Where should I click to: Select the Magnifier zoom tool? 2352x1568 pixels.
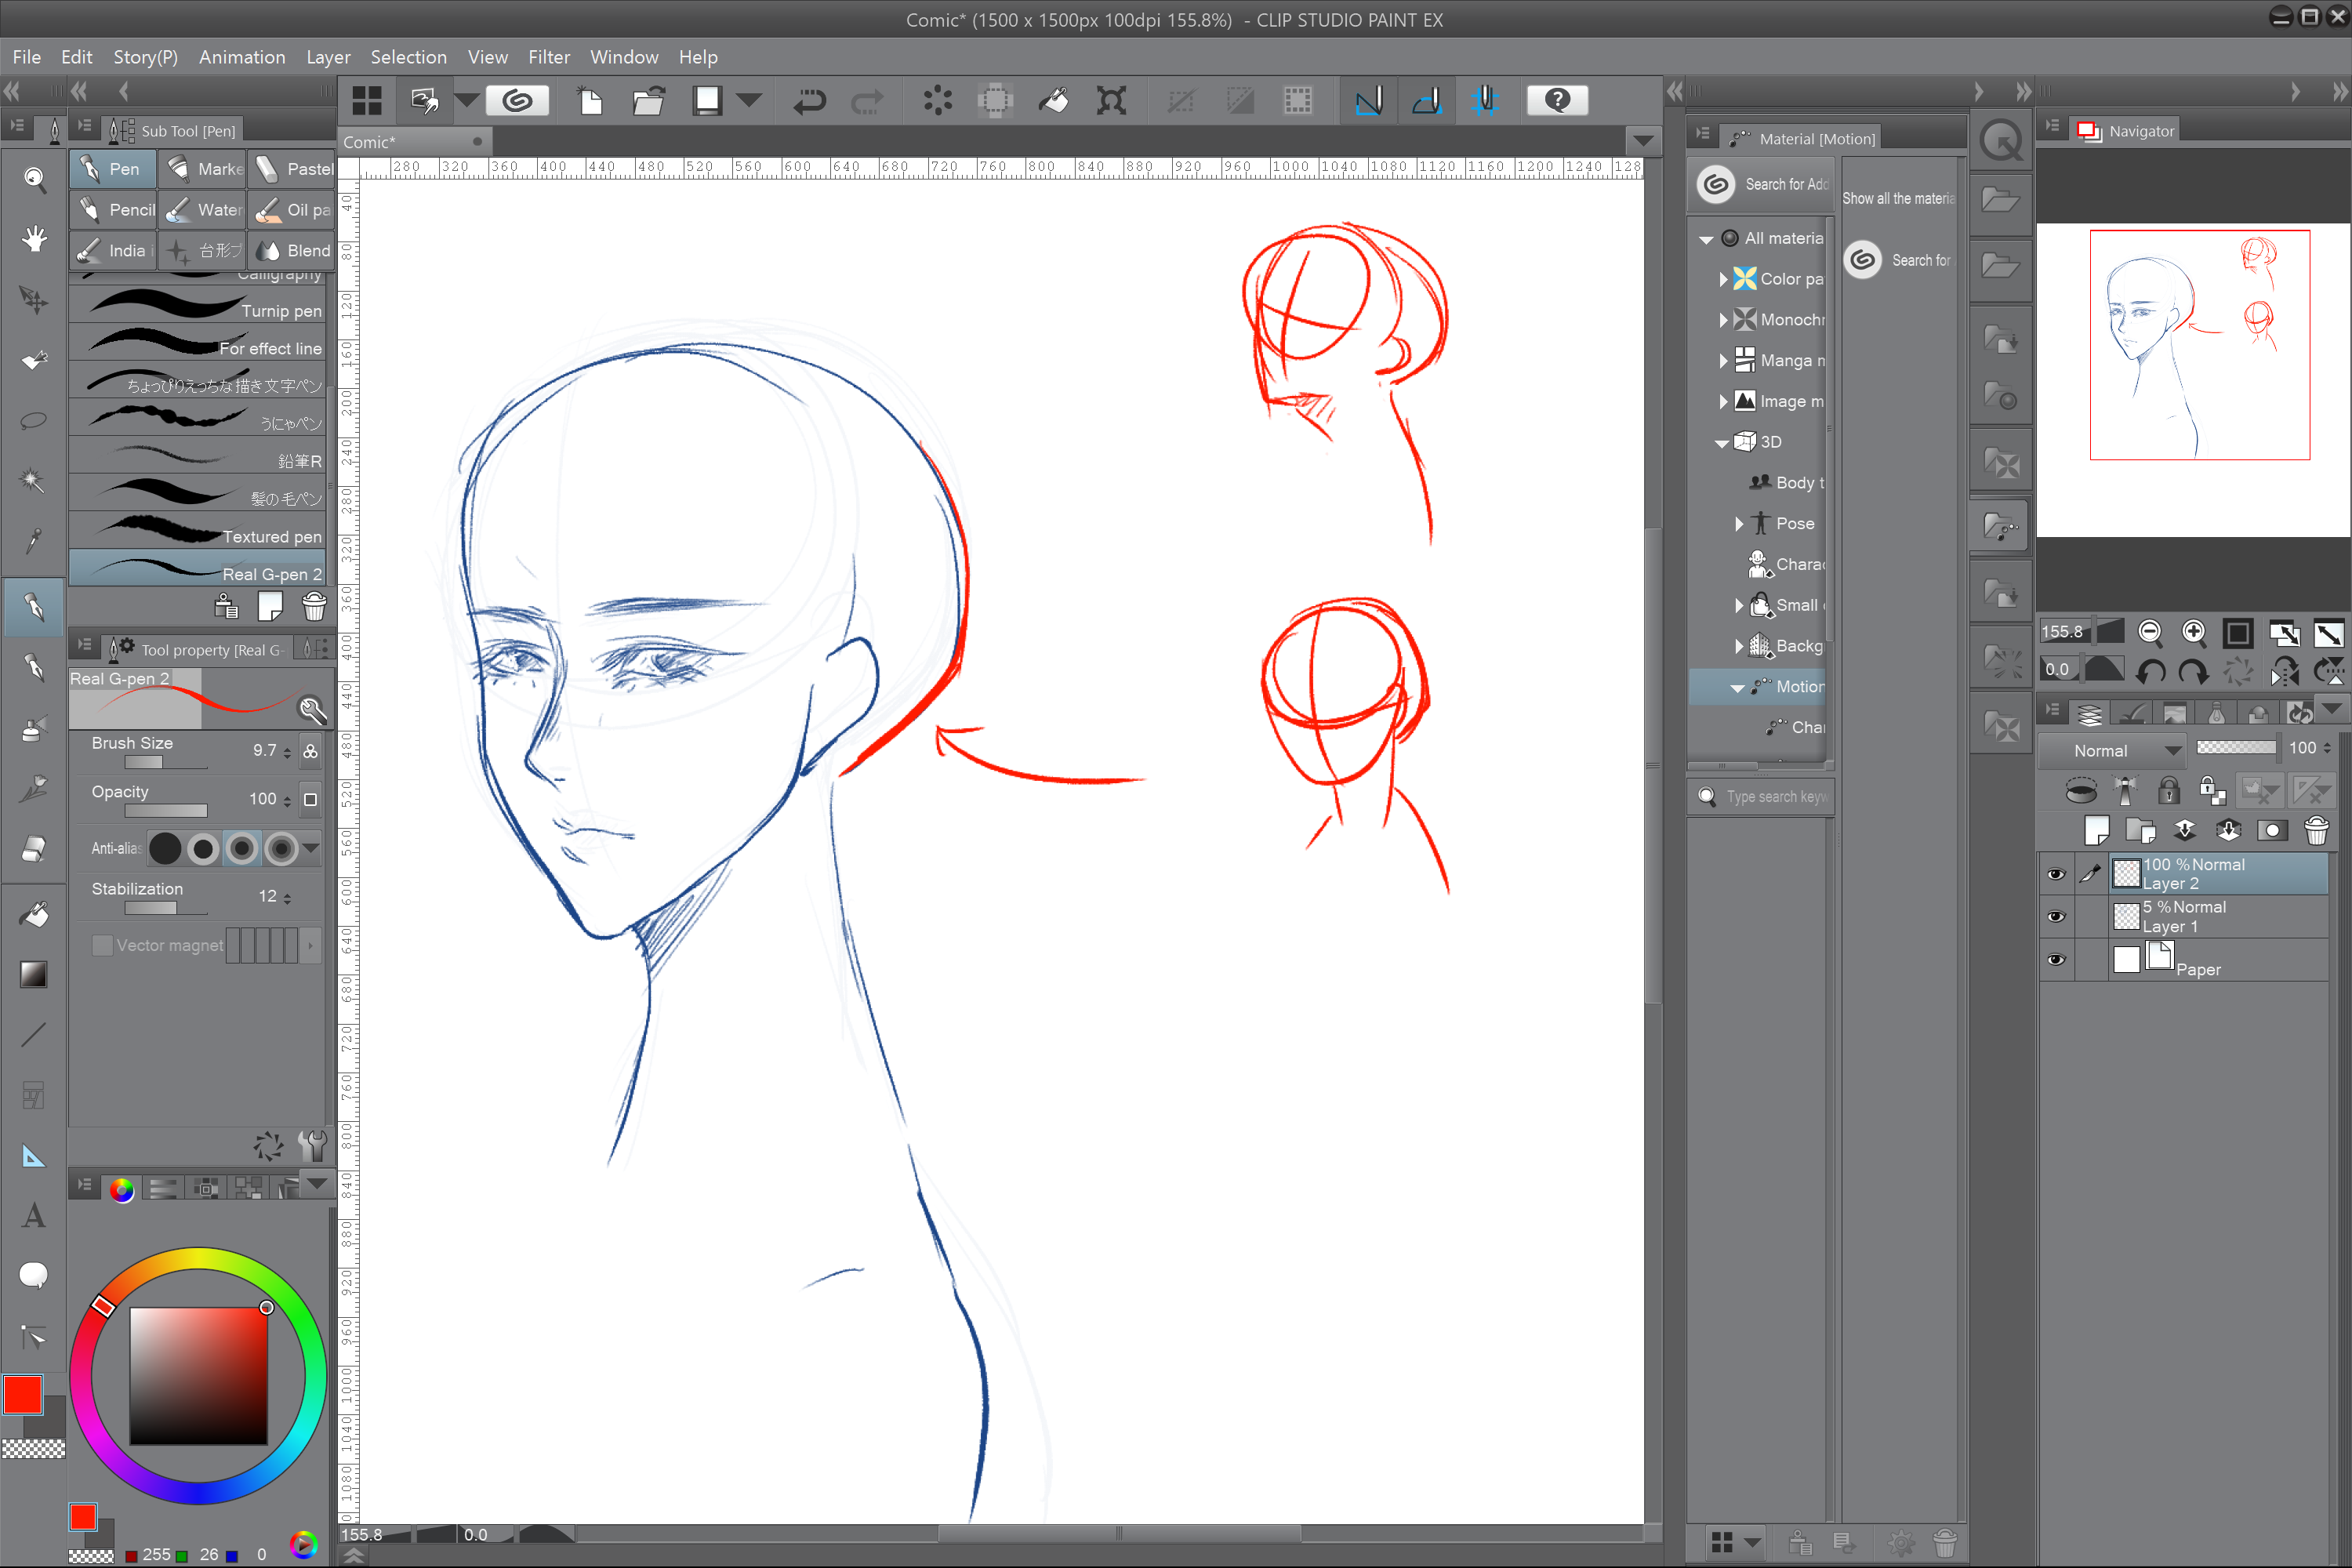(x=34, y=179)
